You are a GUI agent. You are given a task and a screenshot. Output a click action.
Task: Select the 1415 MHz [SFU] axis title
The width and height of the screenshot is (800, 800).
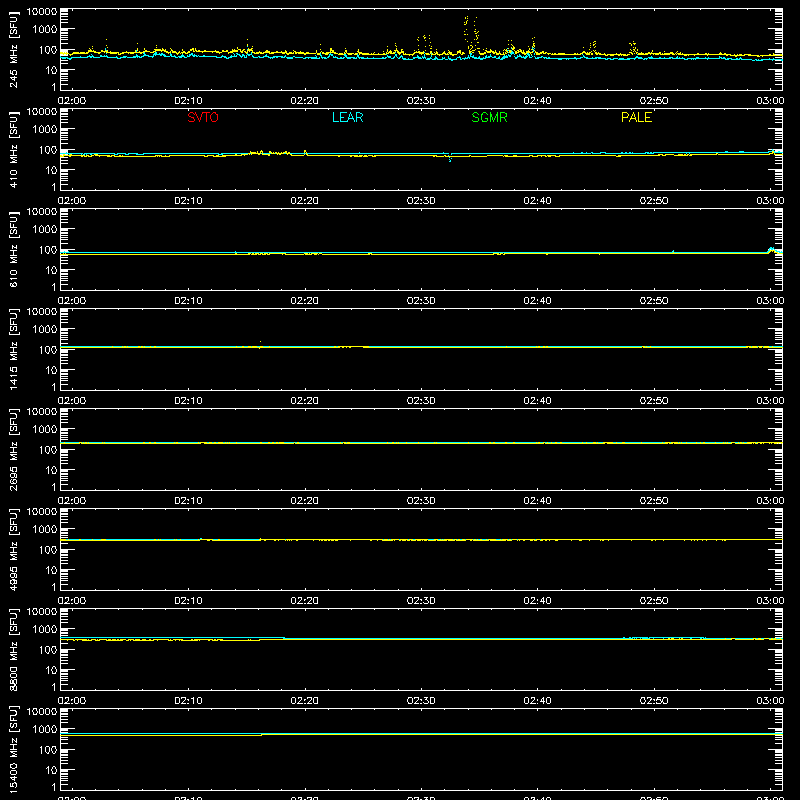coord(13,349)
